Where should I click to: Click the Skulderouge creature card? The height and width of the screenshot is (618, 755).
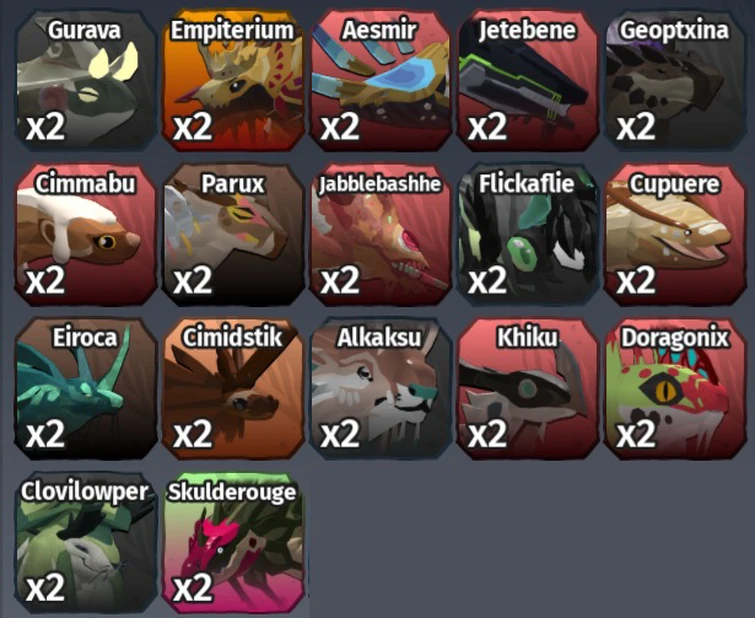(x=234, y=542)
